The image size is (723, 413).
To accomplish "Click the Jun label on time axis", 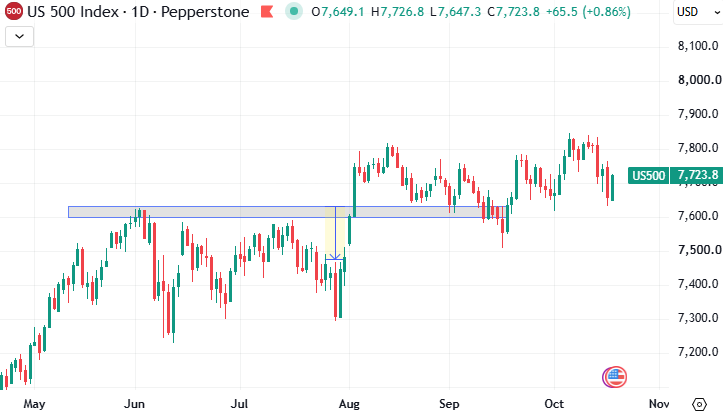I will [135, 404].
